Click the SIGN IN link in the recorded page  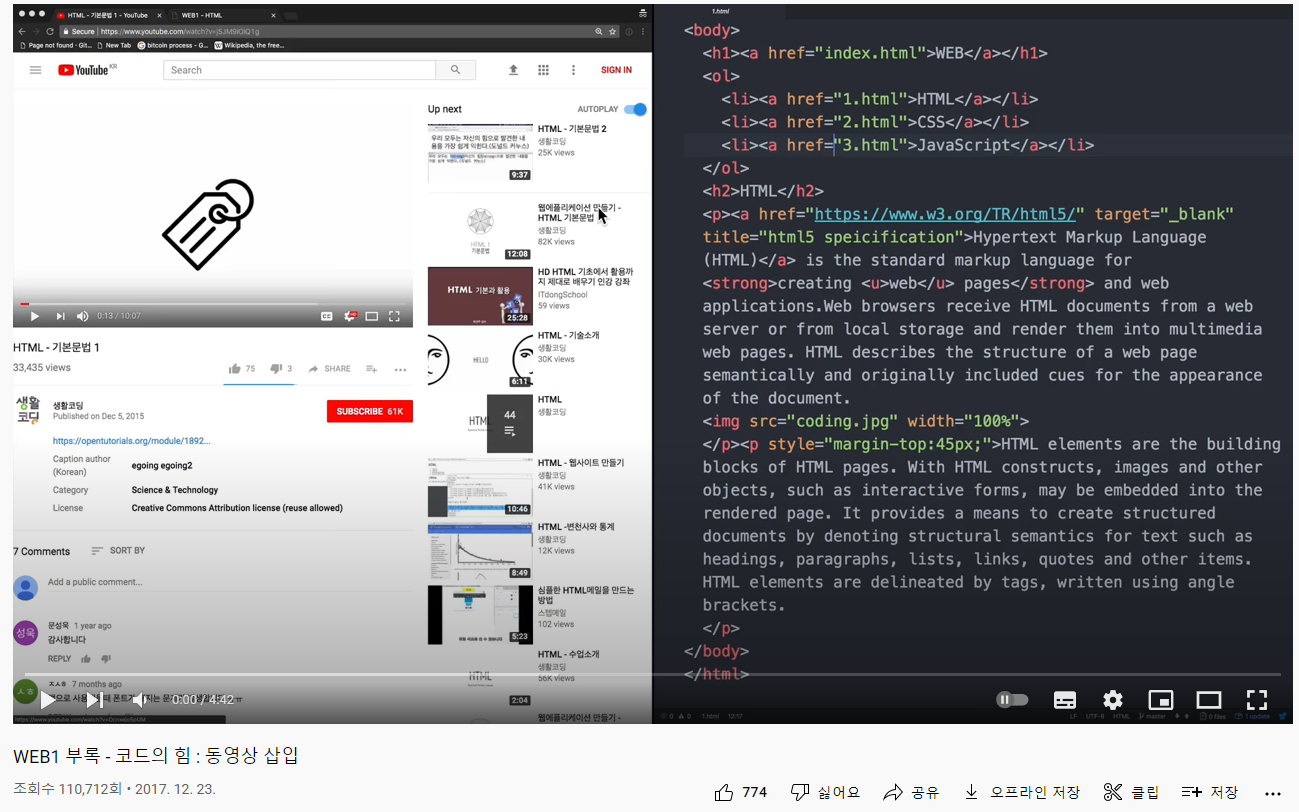click(x=616, y=70)
